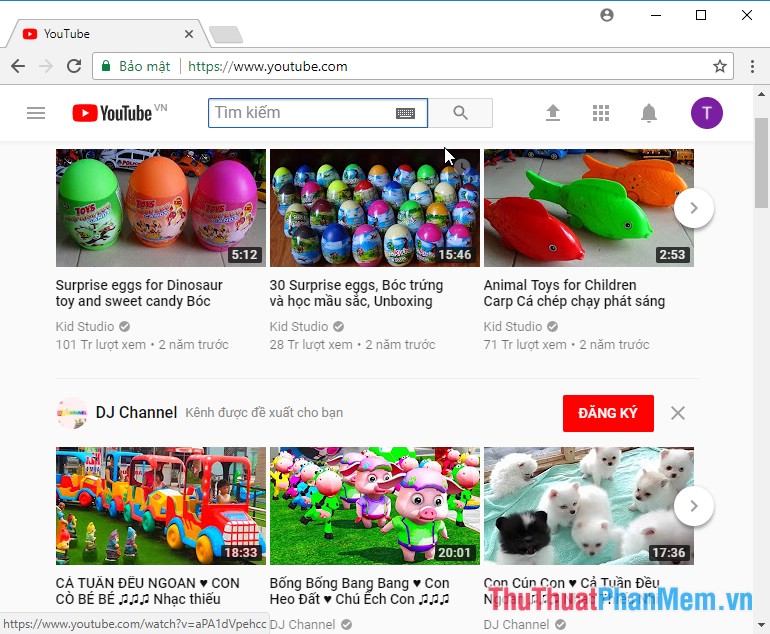This screenshot has width=770, height=634.
Task: Click the Chrome profile icon in title bar
Action: tap(607, 15)
